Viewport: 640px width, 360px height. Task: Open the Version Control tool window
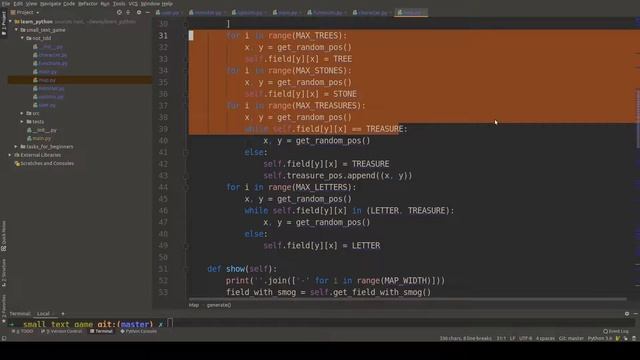[62, 331]
